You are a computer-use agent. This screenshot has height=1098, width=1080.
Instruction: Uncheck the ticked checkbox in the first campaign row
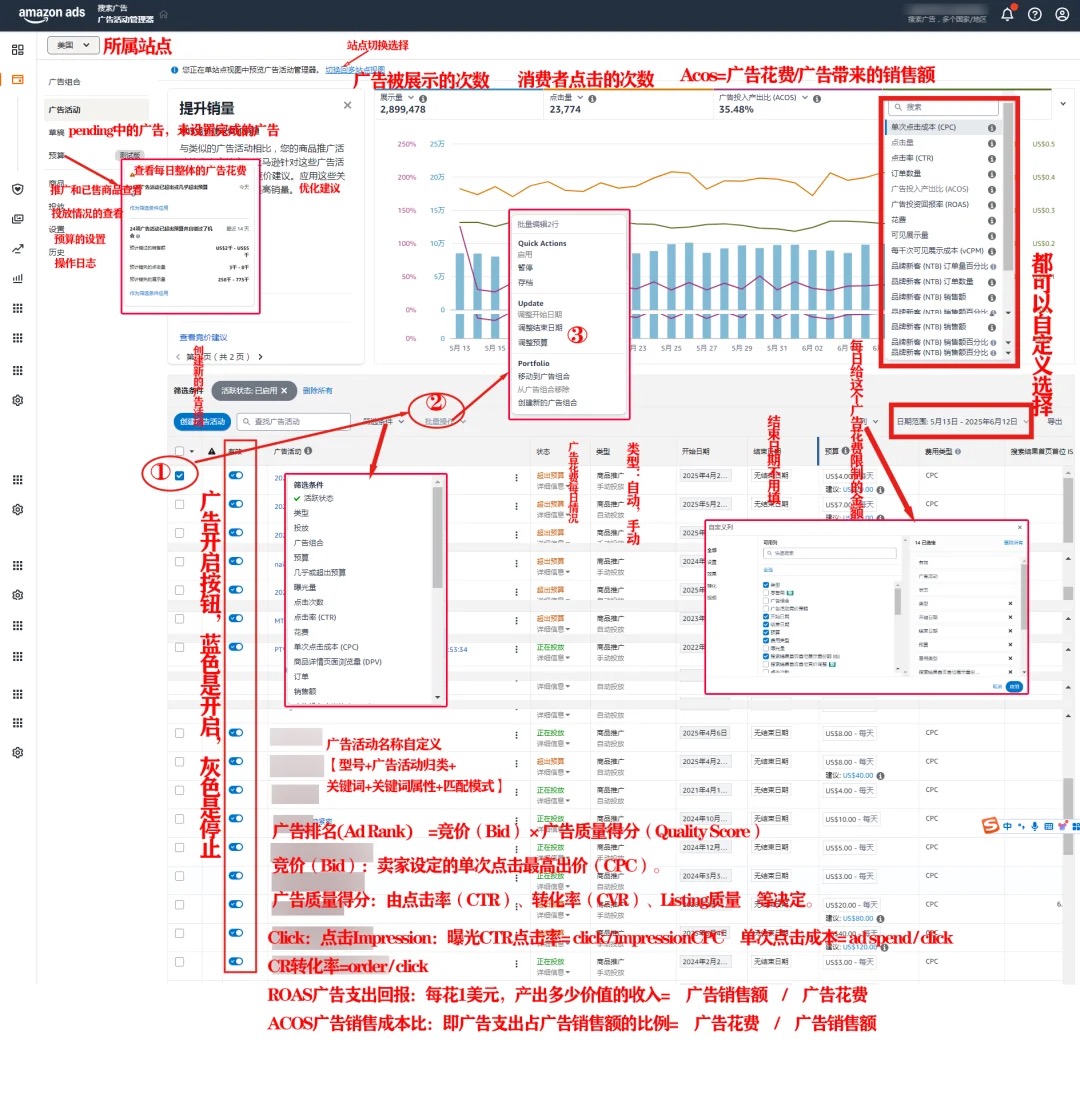[180, 475]
